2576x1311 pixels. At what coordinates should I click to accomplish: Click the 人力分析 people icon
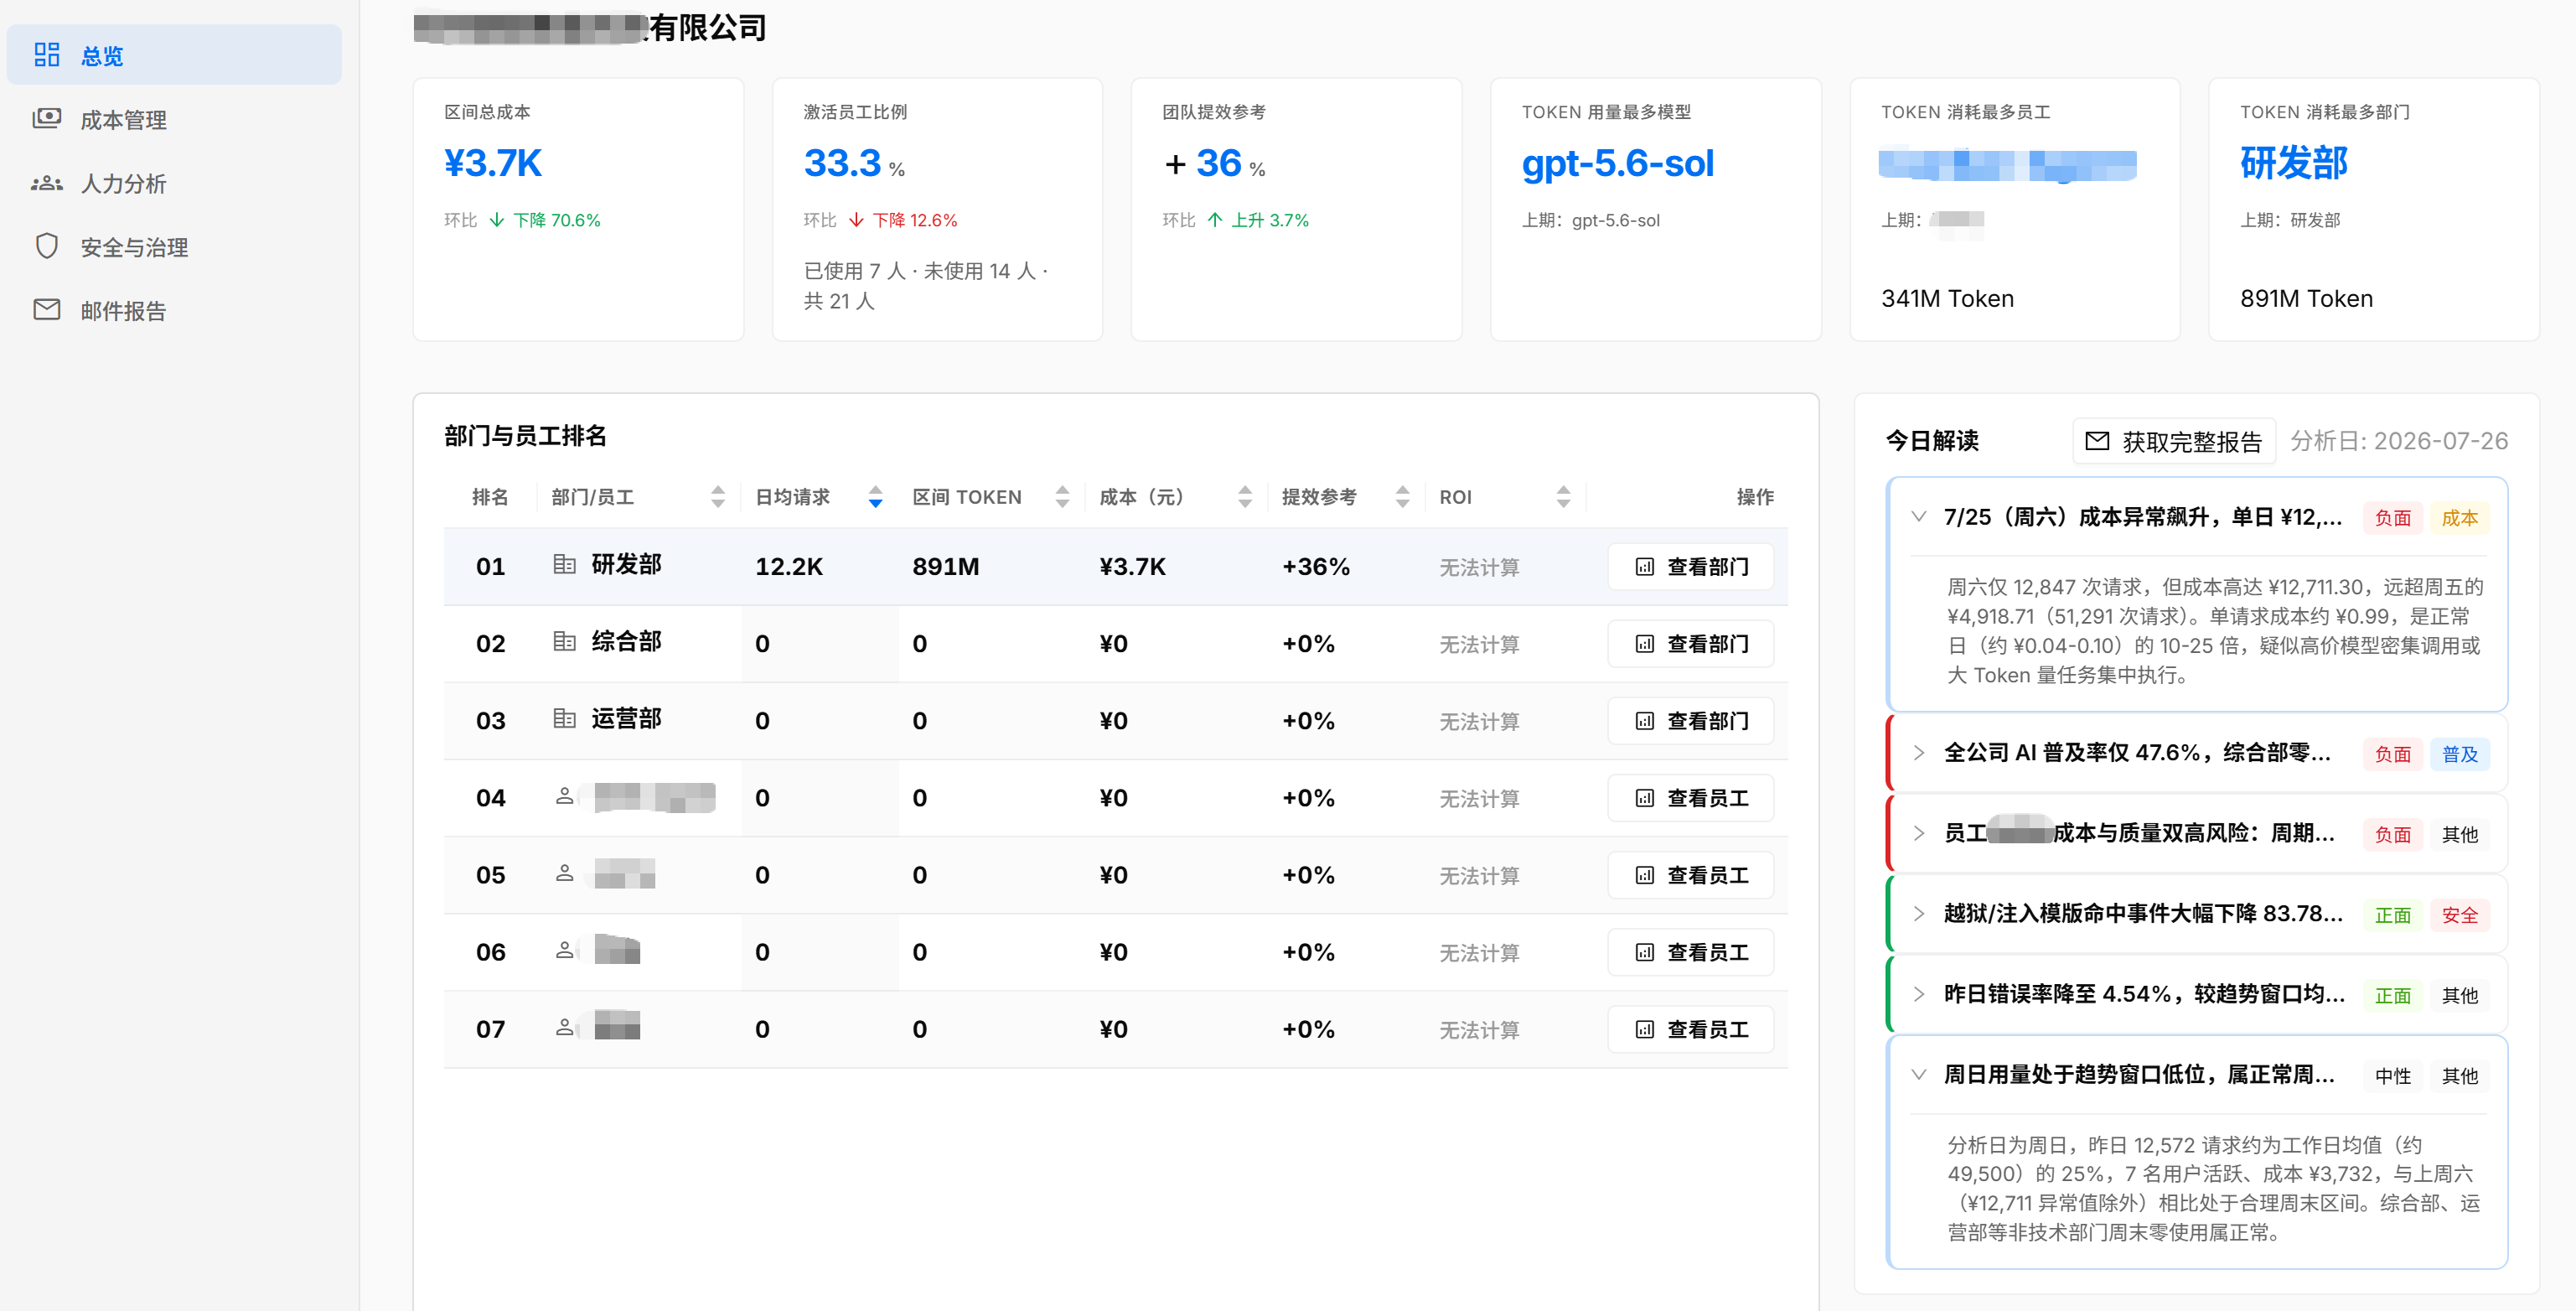tap(47, 183)
